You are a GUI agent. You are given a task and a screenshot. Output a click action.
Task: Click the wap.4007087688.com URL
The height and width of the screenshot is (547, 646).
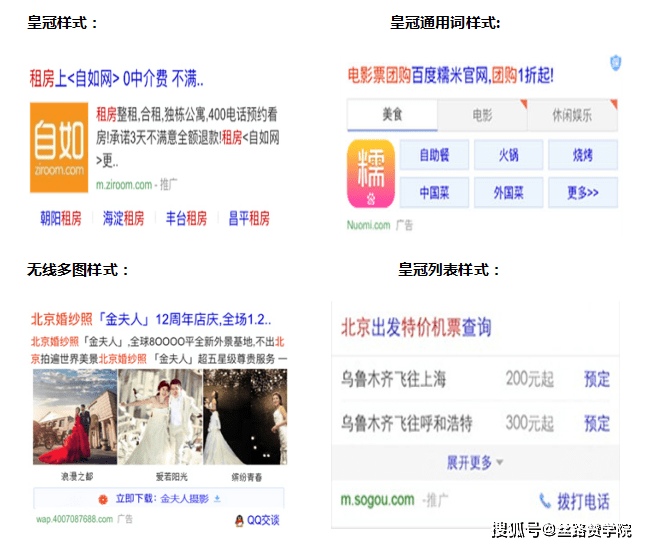pyautogui.click(x=74, y=519)
